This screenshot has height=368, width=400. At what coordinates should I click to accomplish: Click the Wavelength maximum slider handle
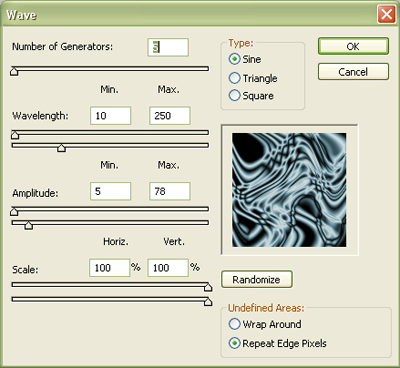tap(61, 148)
